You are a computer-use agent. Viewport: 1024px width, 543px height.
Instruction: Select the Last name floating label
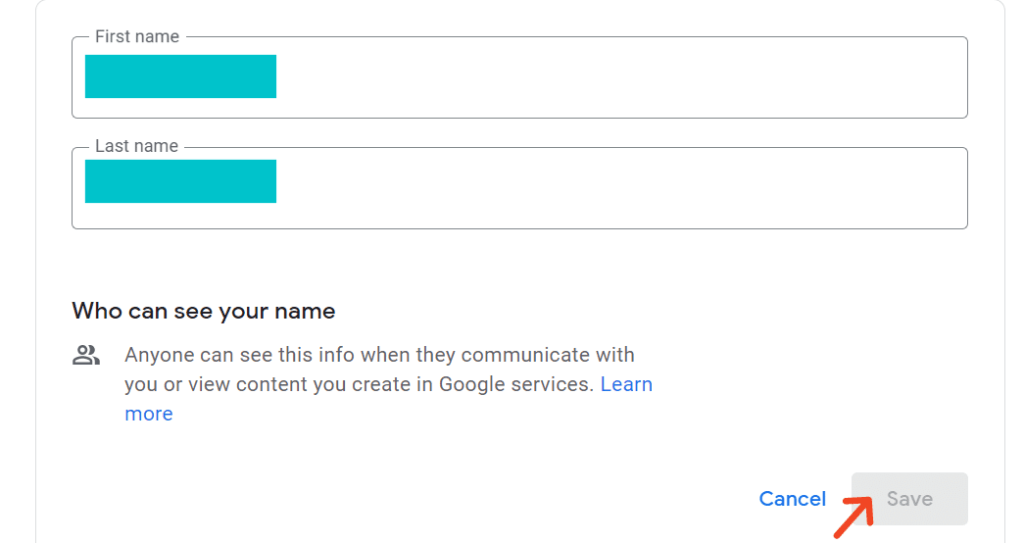136,146
